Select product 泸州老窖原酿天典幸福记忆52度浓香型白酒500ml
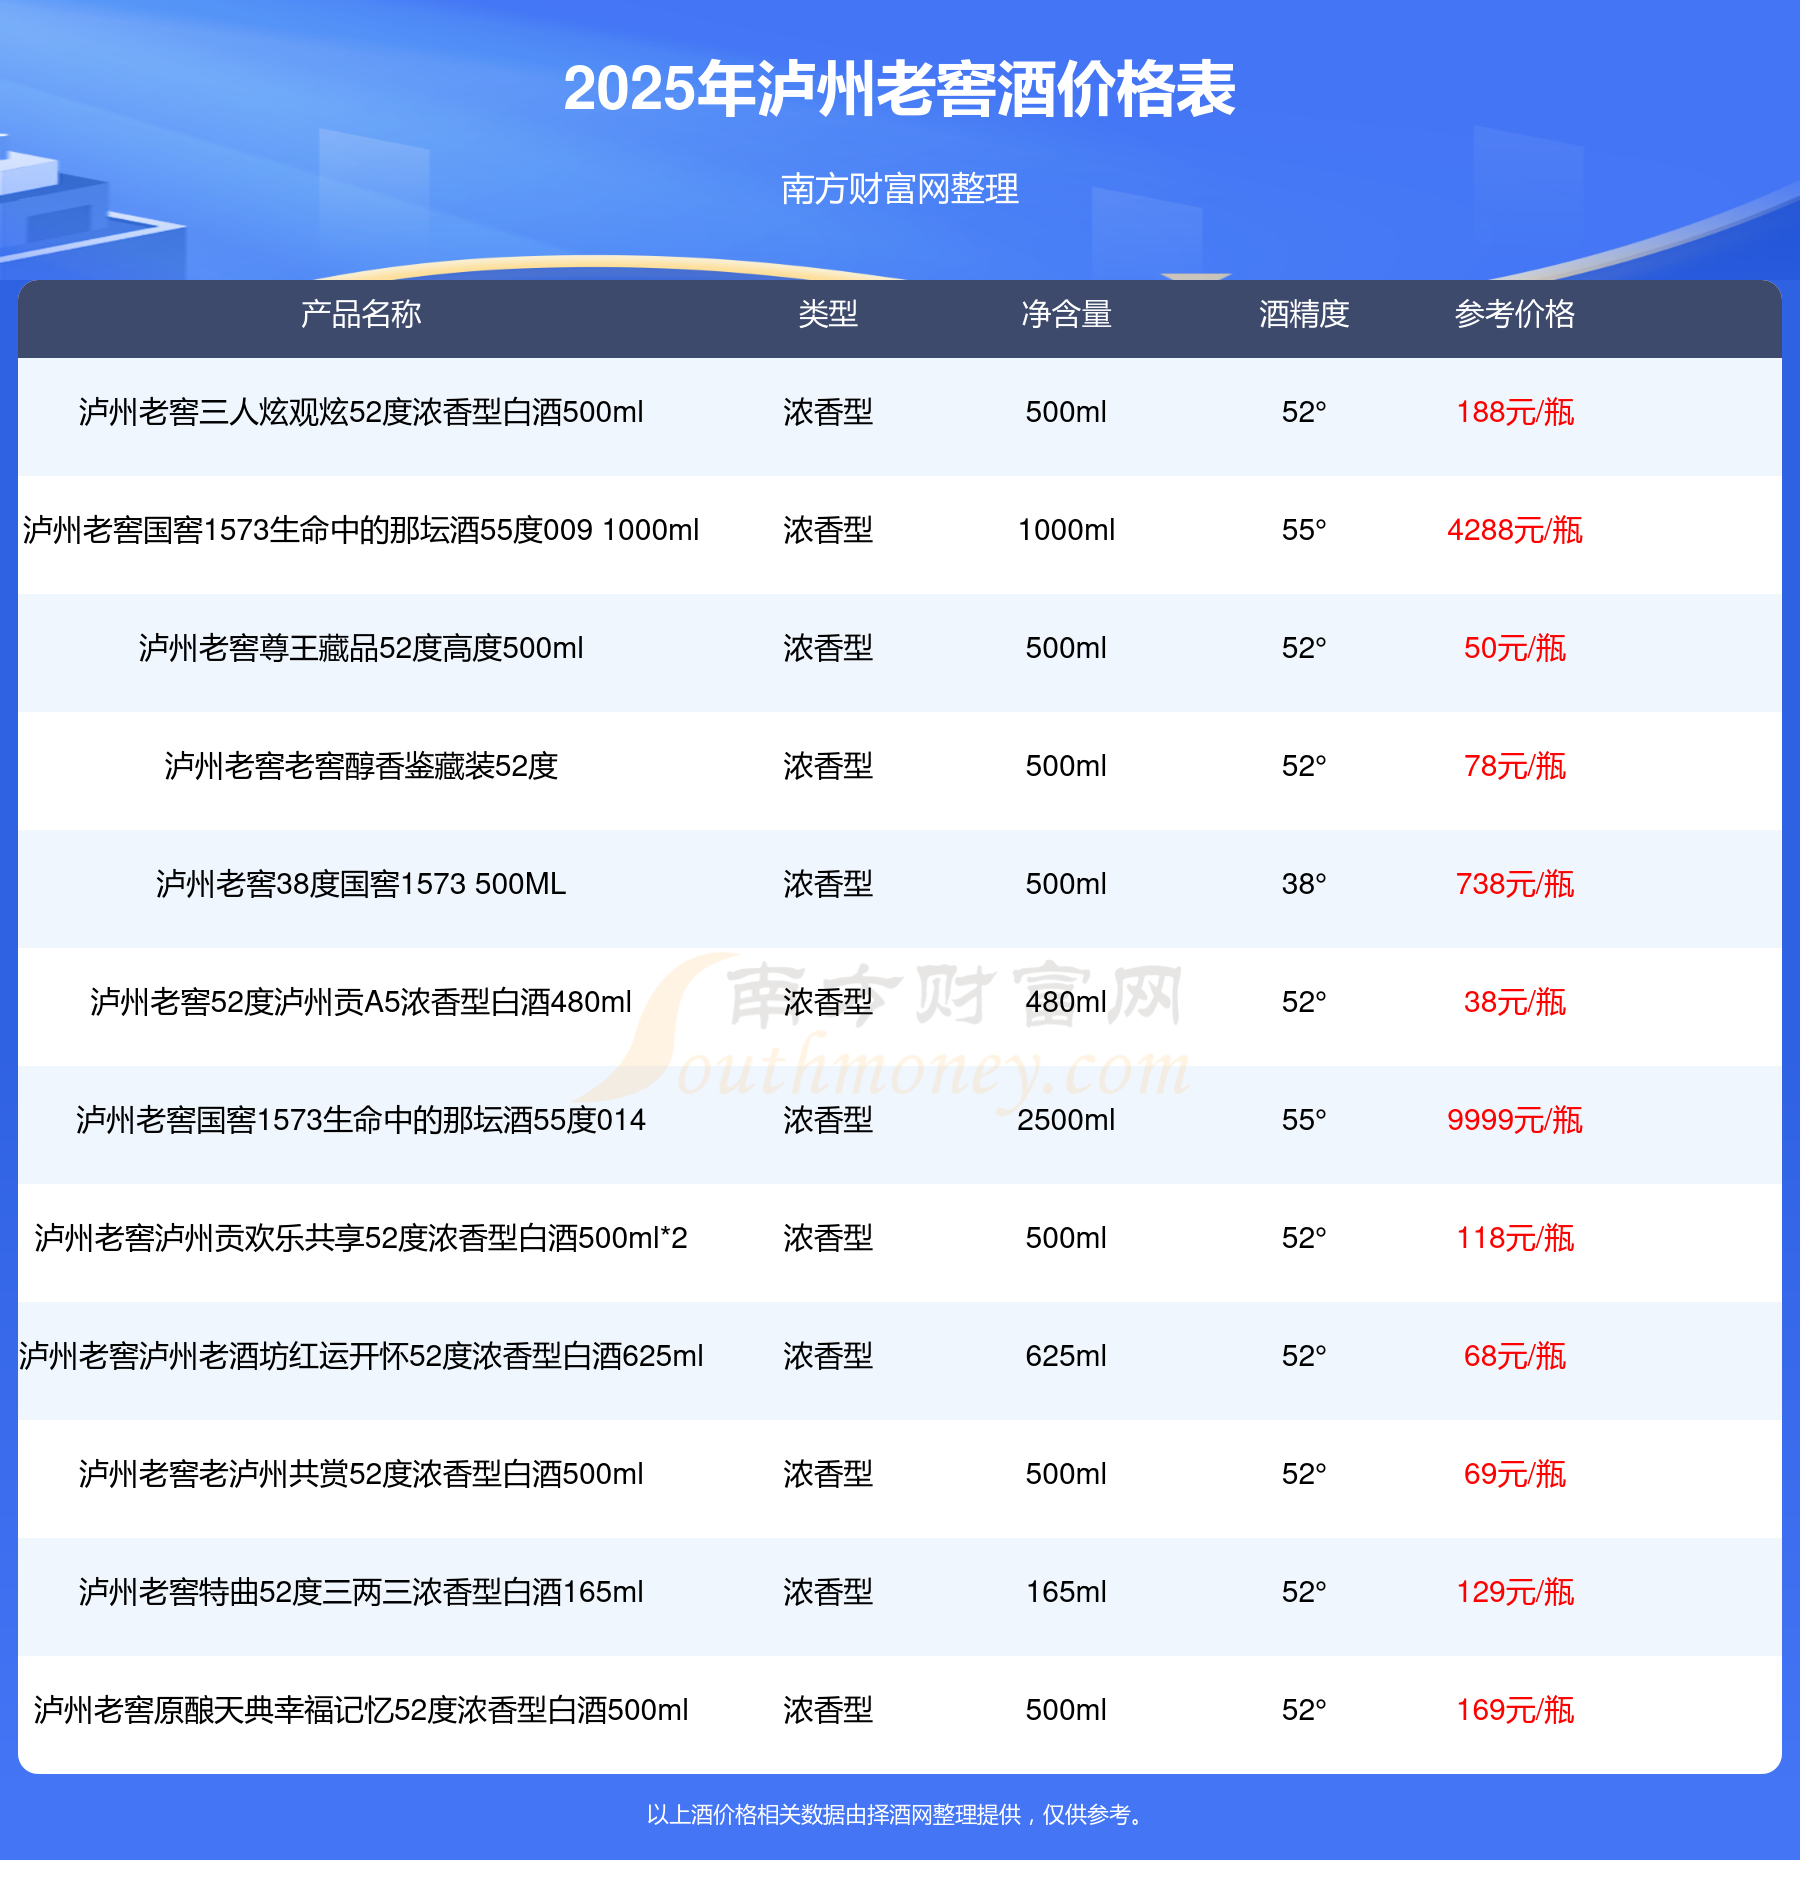The width and height of the screenshot is (1800, 1904). click(x=361, y=1710)
